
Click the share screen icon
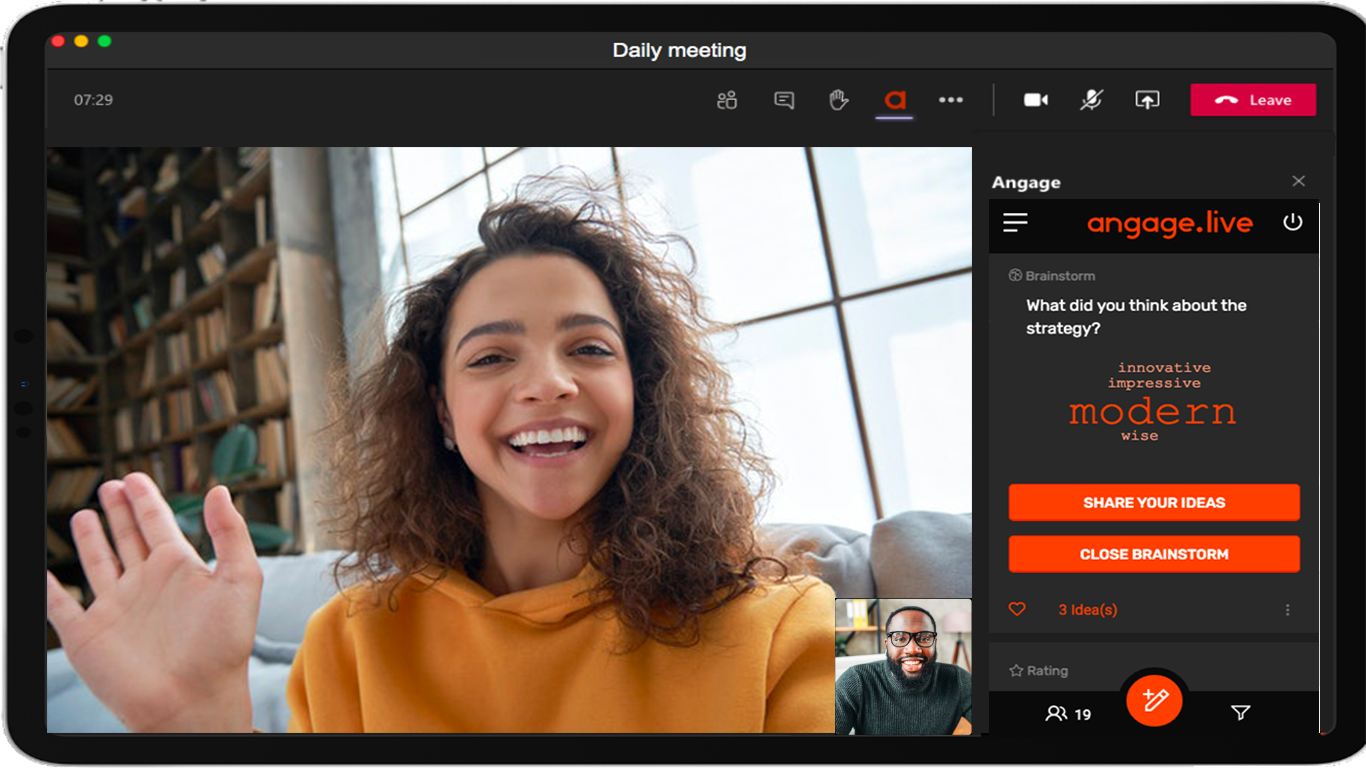coord(1147,100)
